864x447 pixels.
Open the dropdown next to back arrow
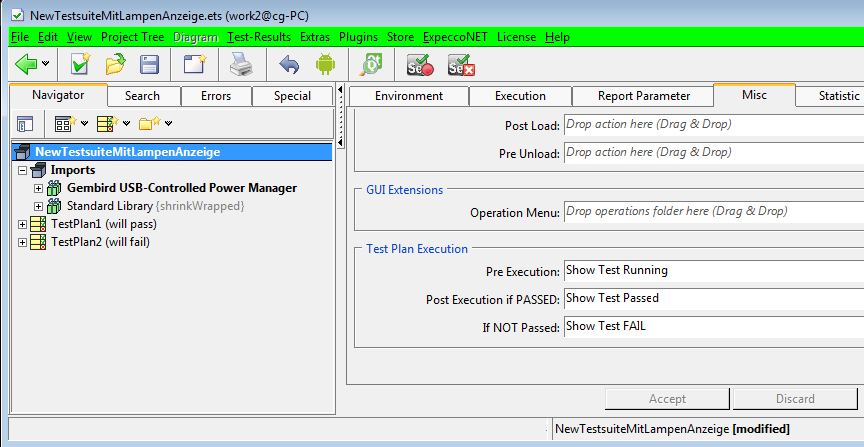click(x=47, y=65)
